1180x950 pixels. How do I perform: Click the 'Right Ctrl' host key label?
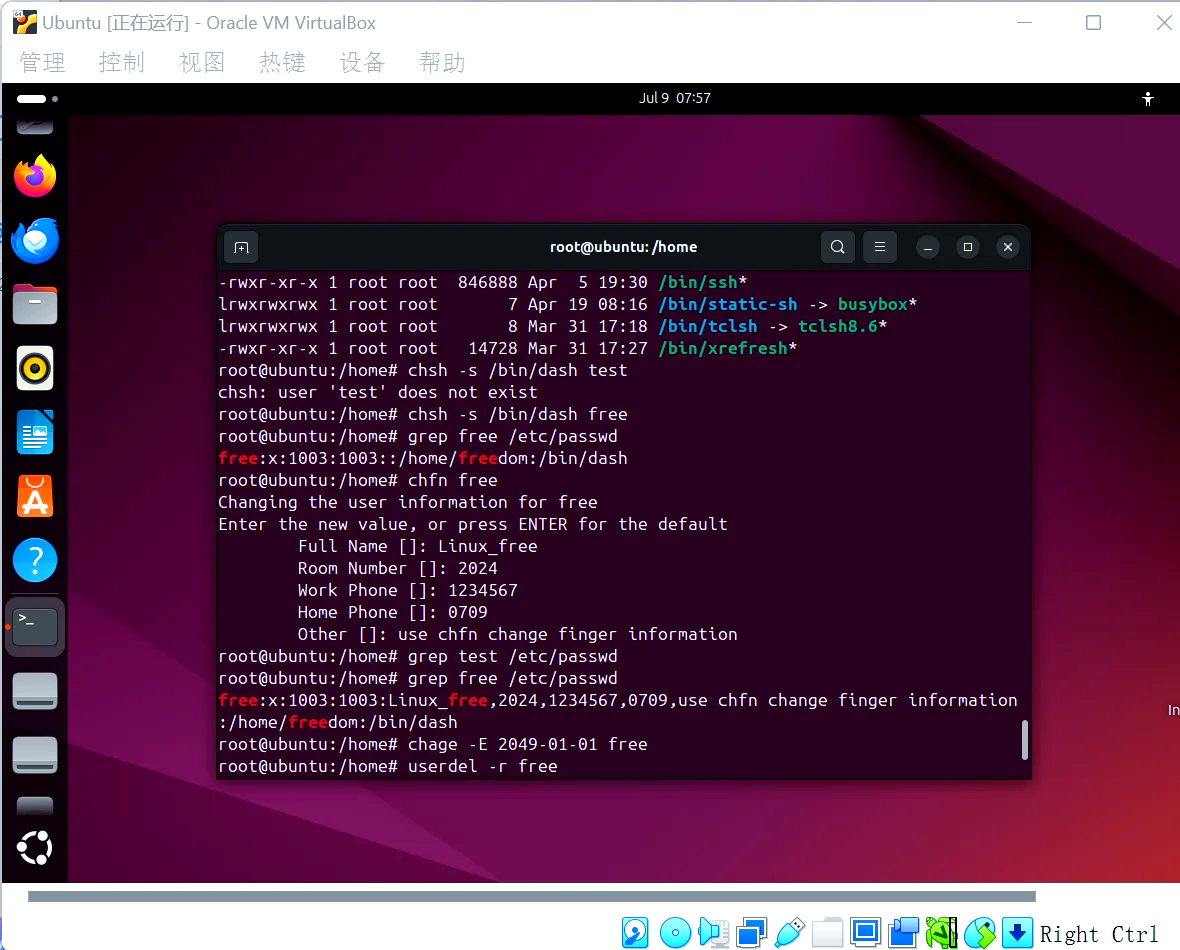pyautogui.click(x=1098, y=934)
